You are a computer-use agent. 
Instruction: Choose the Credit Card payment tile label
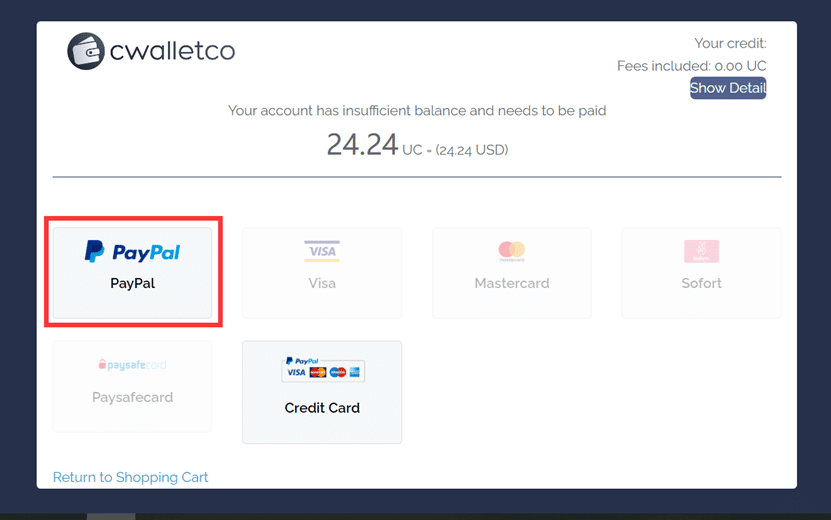click(322, 408)
